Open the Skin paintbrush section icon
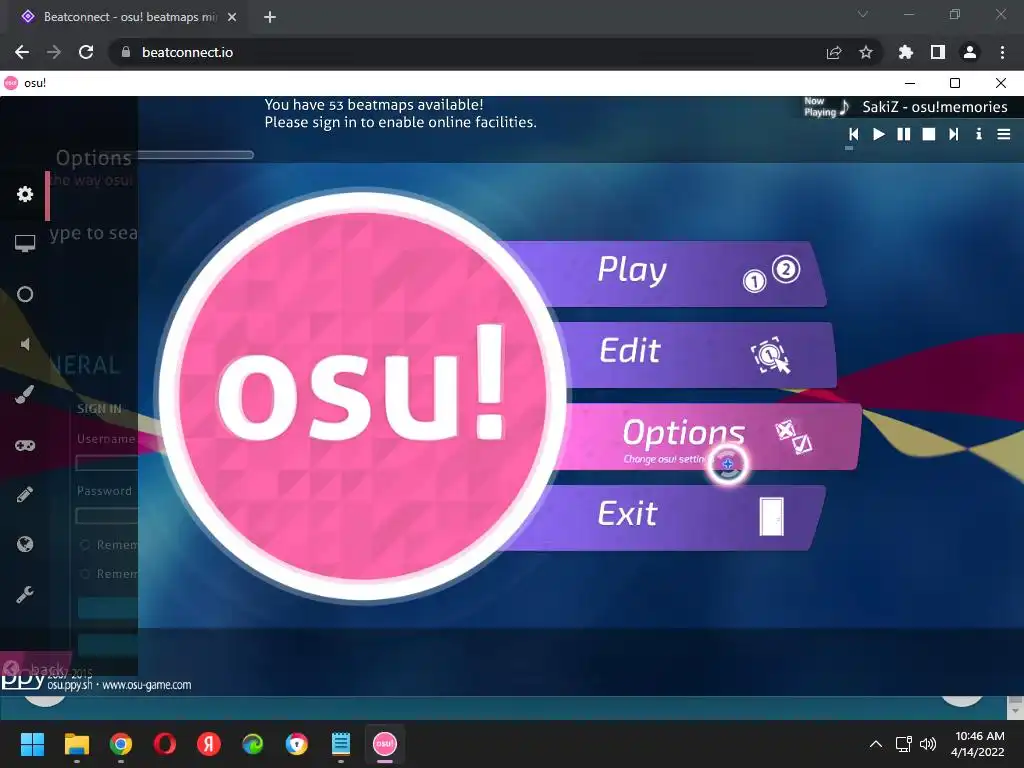The image size is (1024, 768). tap(25, 394)
